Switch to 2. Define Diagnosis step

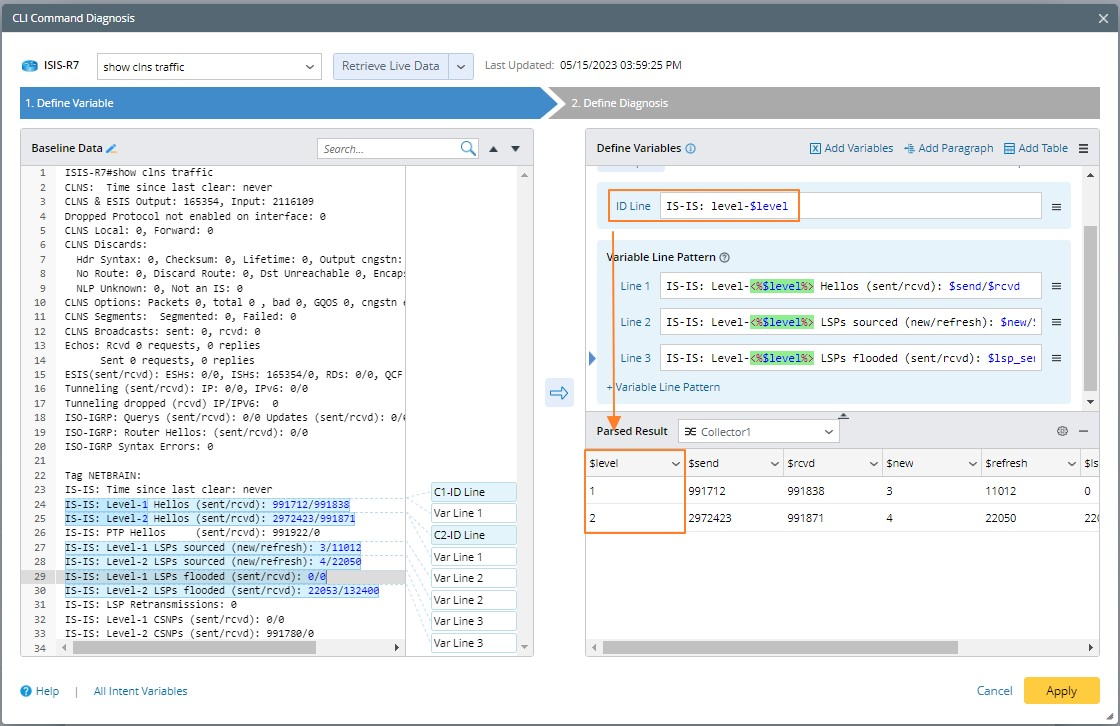(x=619, y=103)
